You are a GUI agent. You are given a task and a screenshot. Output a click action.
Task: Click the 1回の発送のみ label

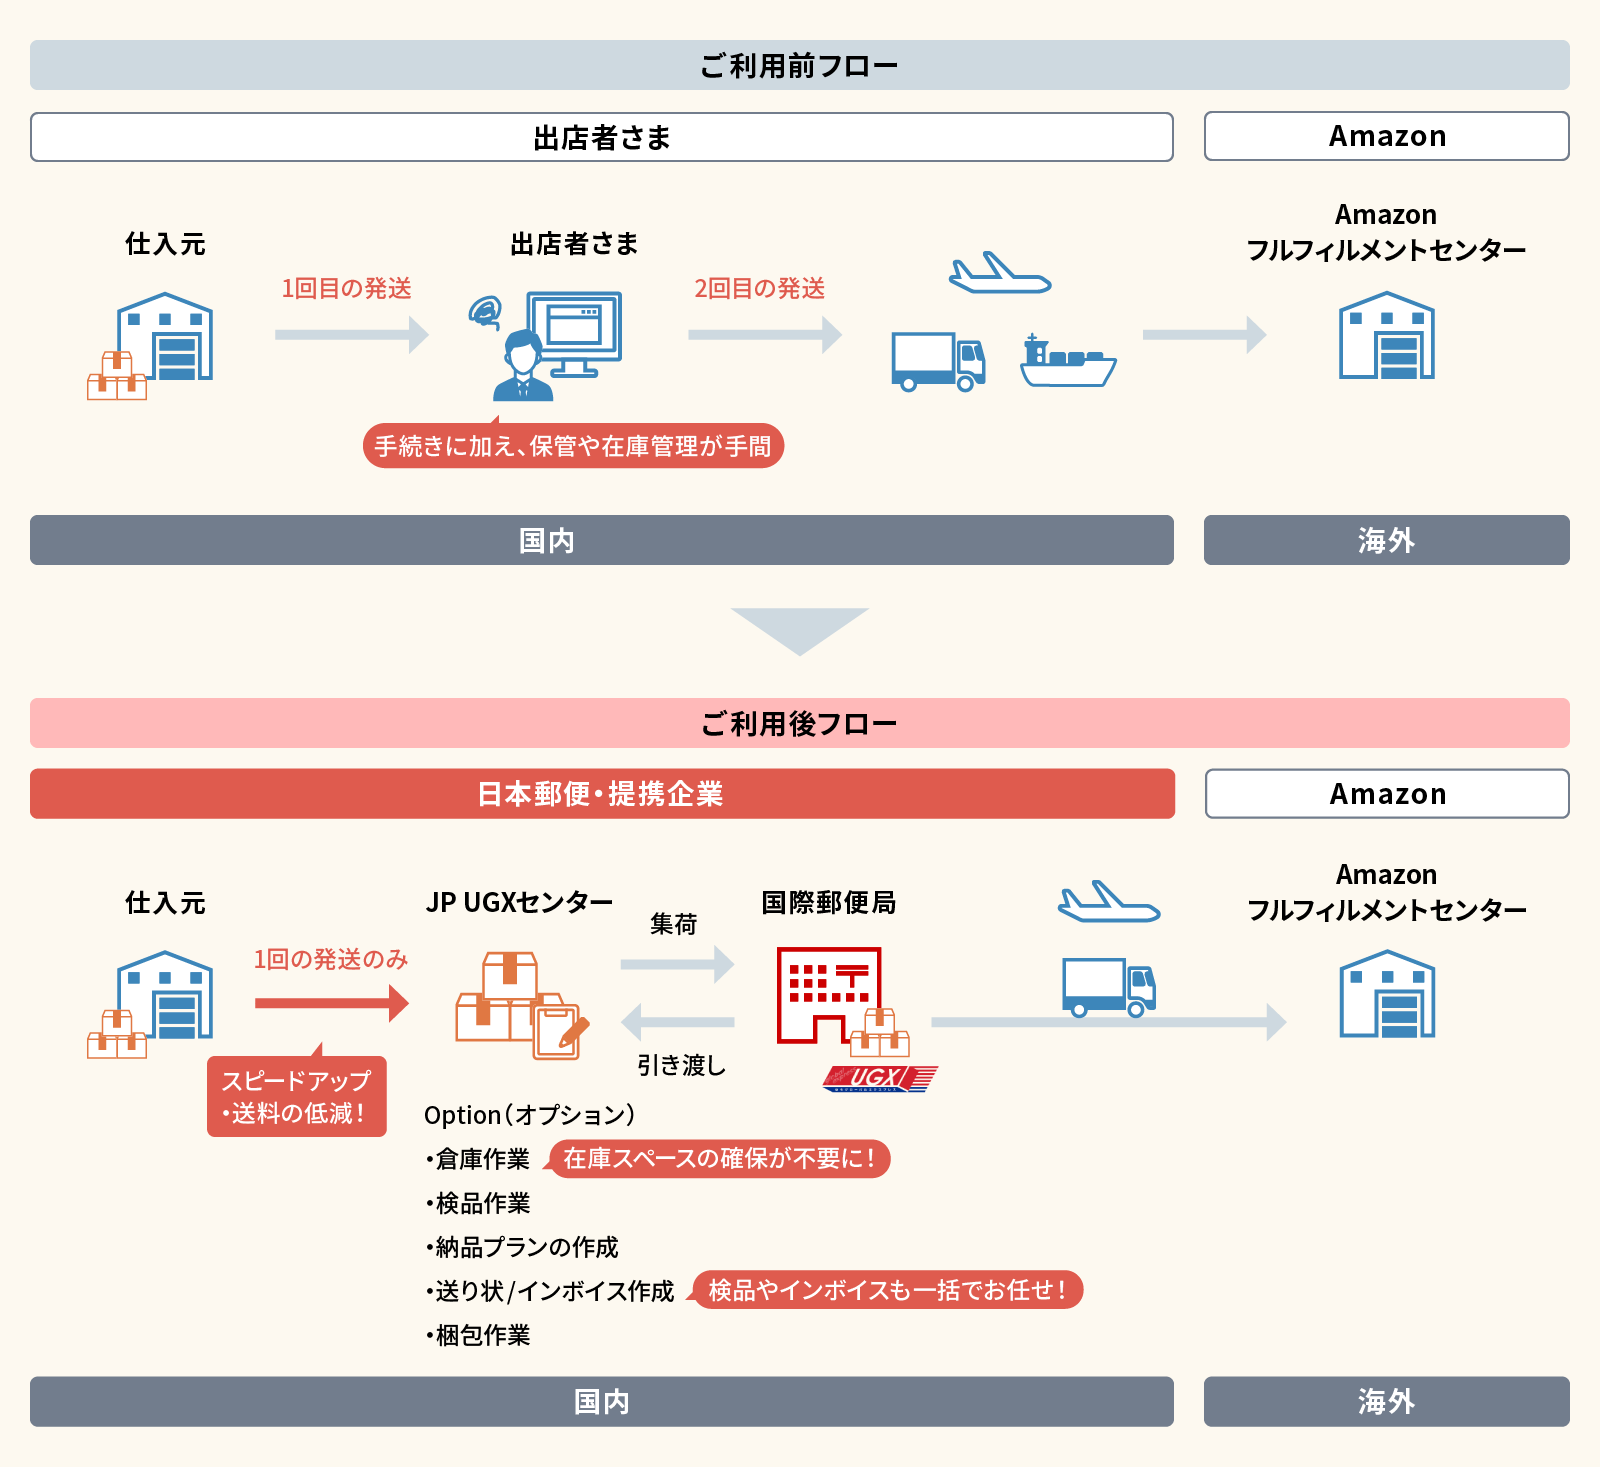(x=331, y=959)
